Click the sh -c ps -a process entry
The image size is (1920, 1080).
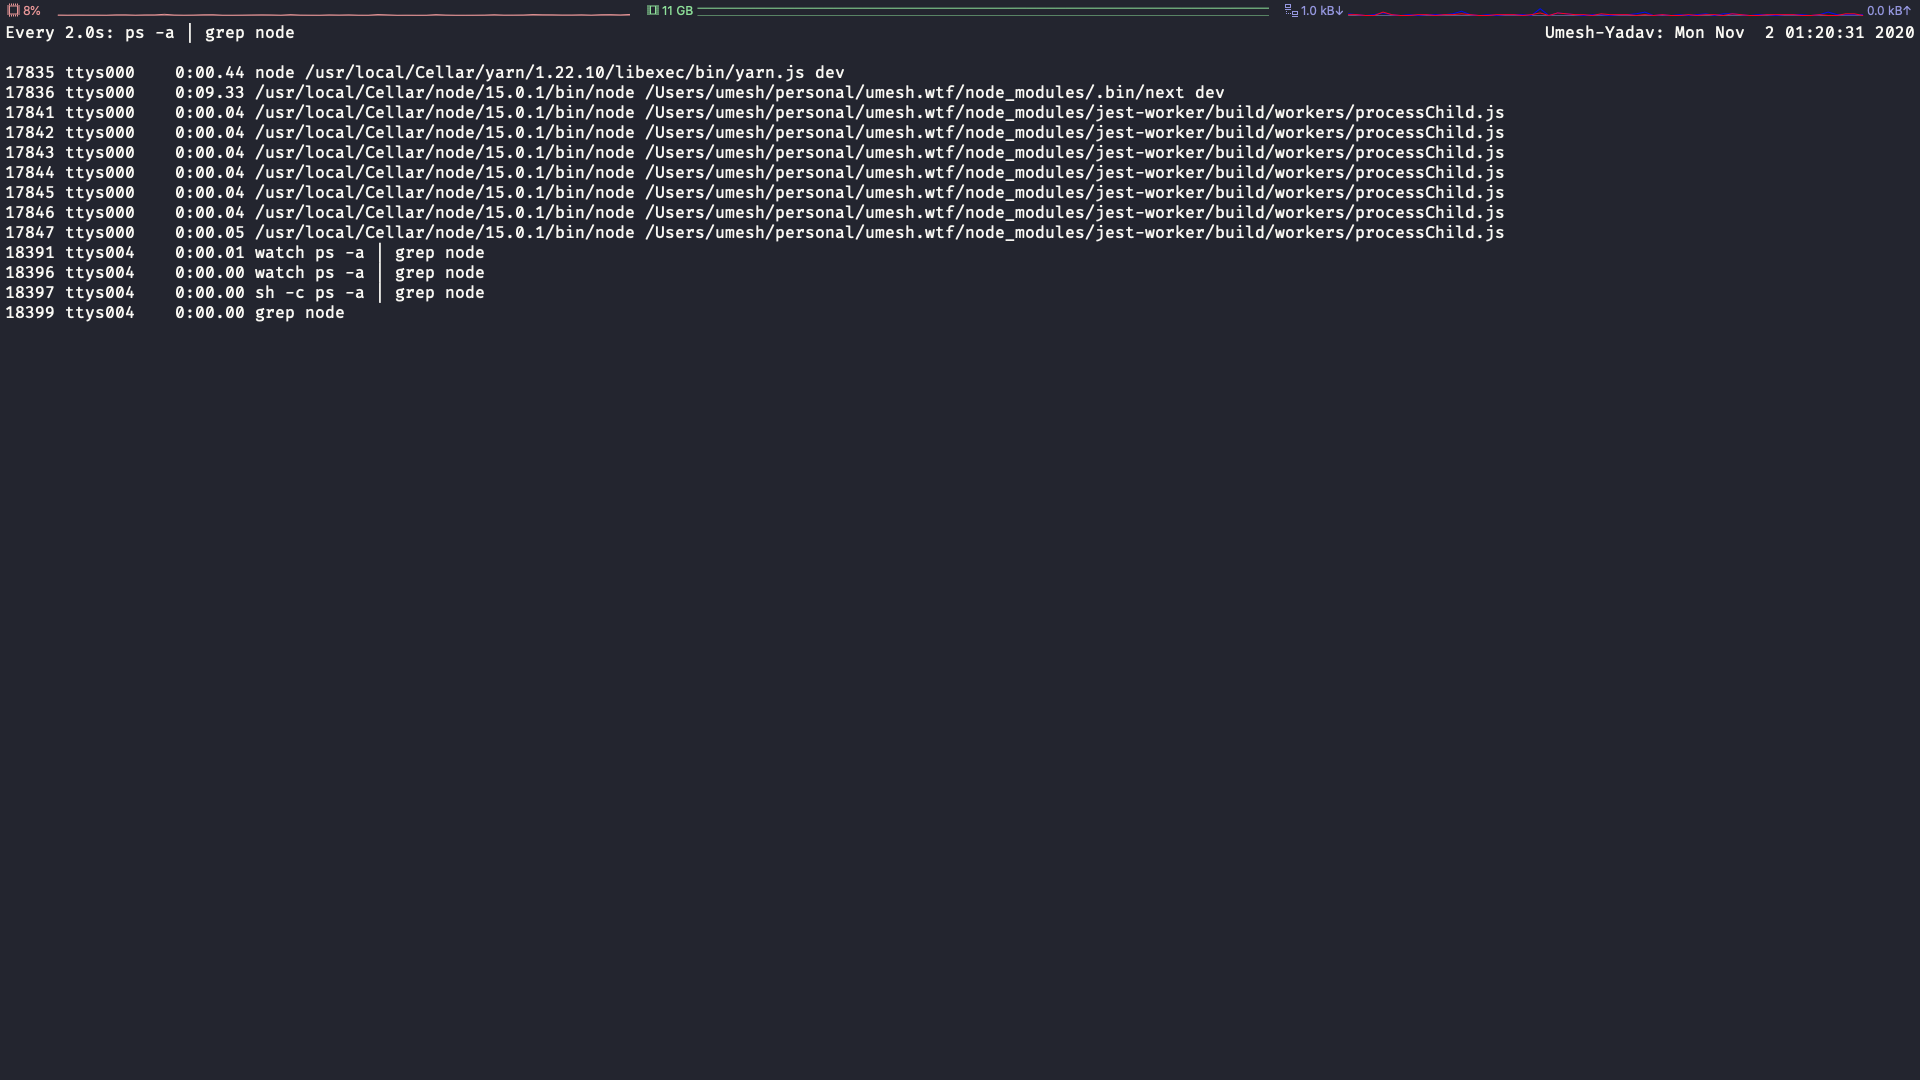(245, 292)
